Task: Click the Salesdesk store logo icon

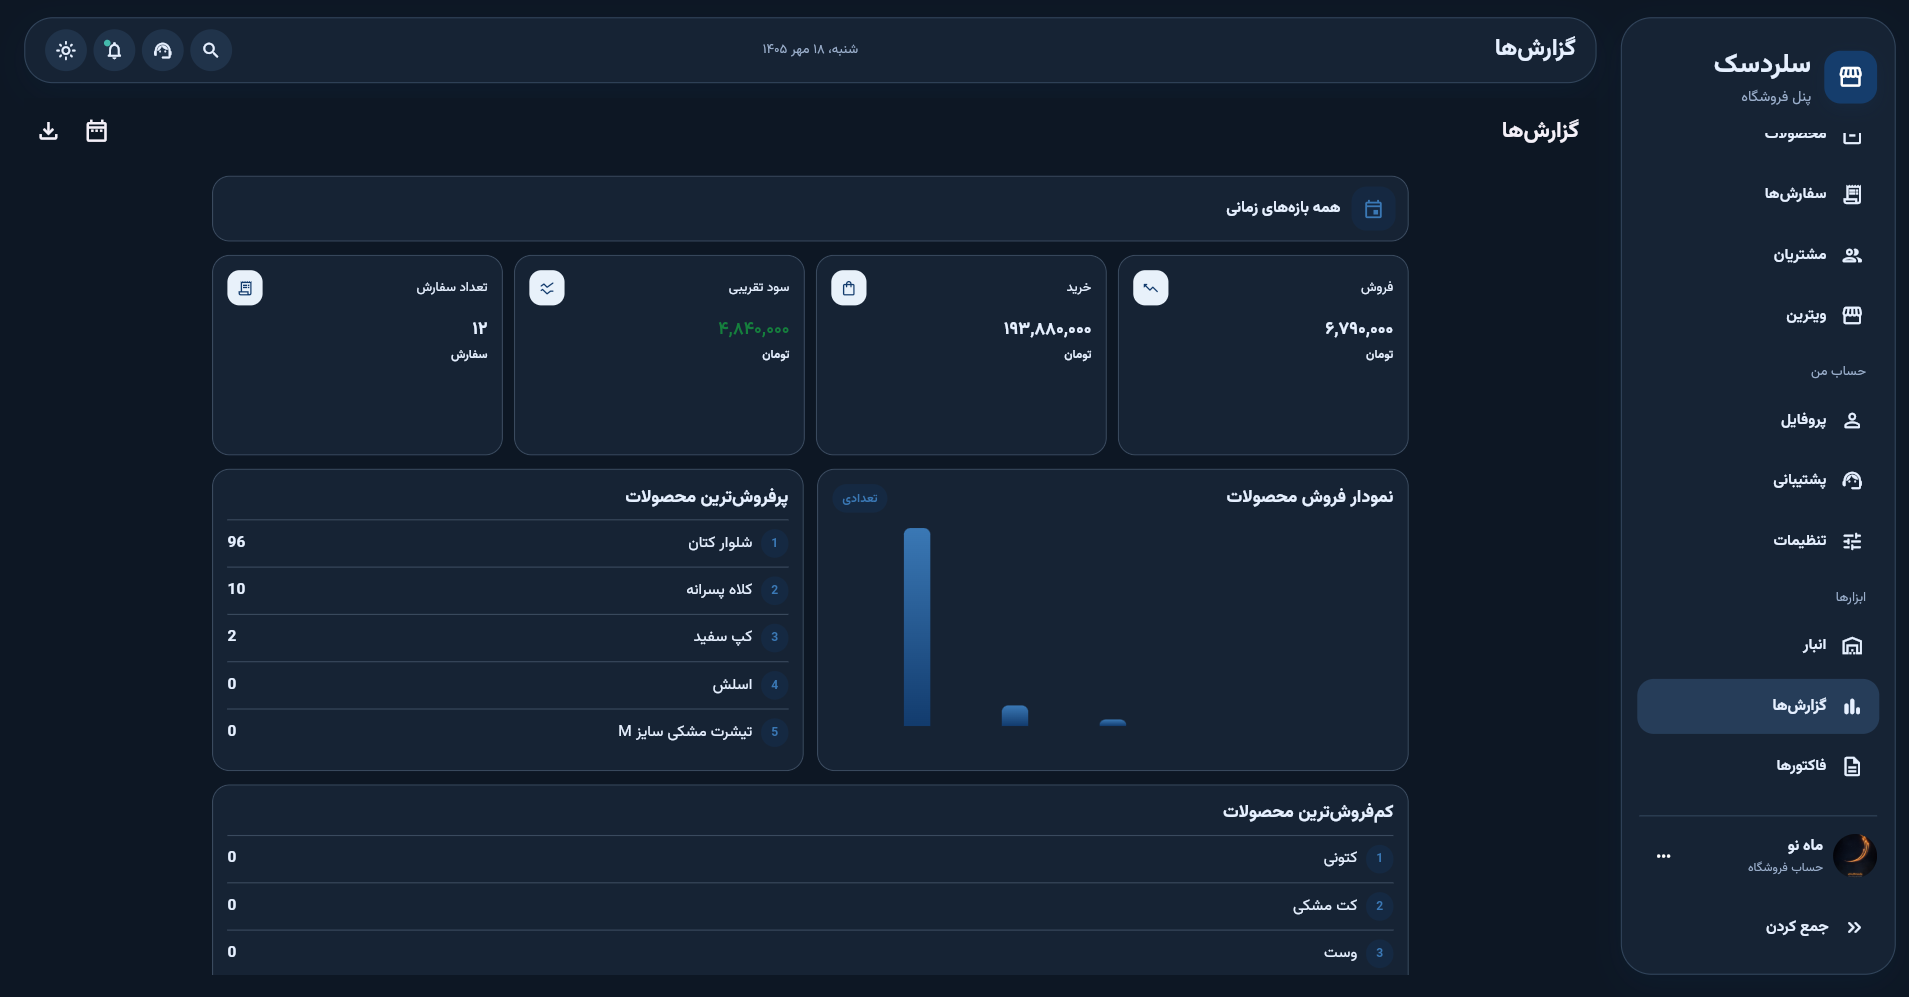Action: [1850, 77]
